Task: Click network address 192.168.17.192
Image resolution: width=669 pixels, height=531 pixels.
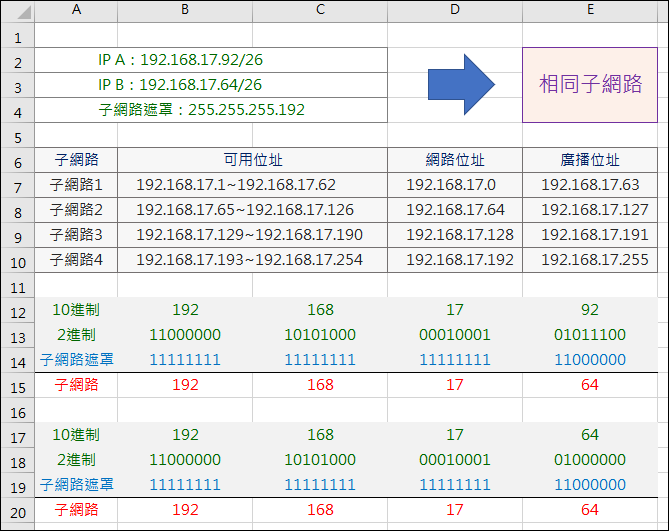Action: tap(455, 260)
